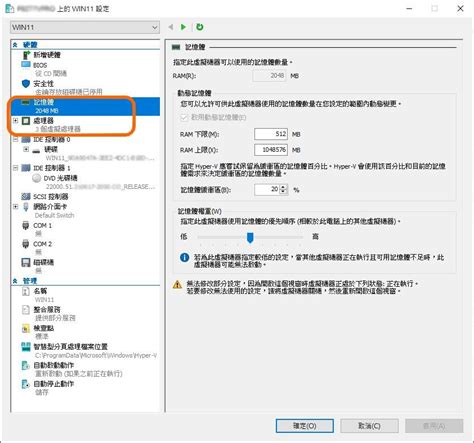Viewport: 474px width, 443px height.
Task: Toggle Enable Dynamic Memory (啟用動態記憶體) checkbox
Action: (184, 117)
